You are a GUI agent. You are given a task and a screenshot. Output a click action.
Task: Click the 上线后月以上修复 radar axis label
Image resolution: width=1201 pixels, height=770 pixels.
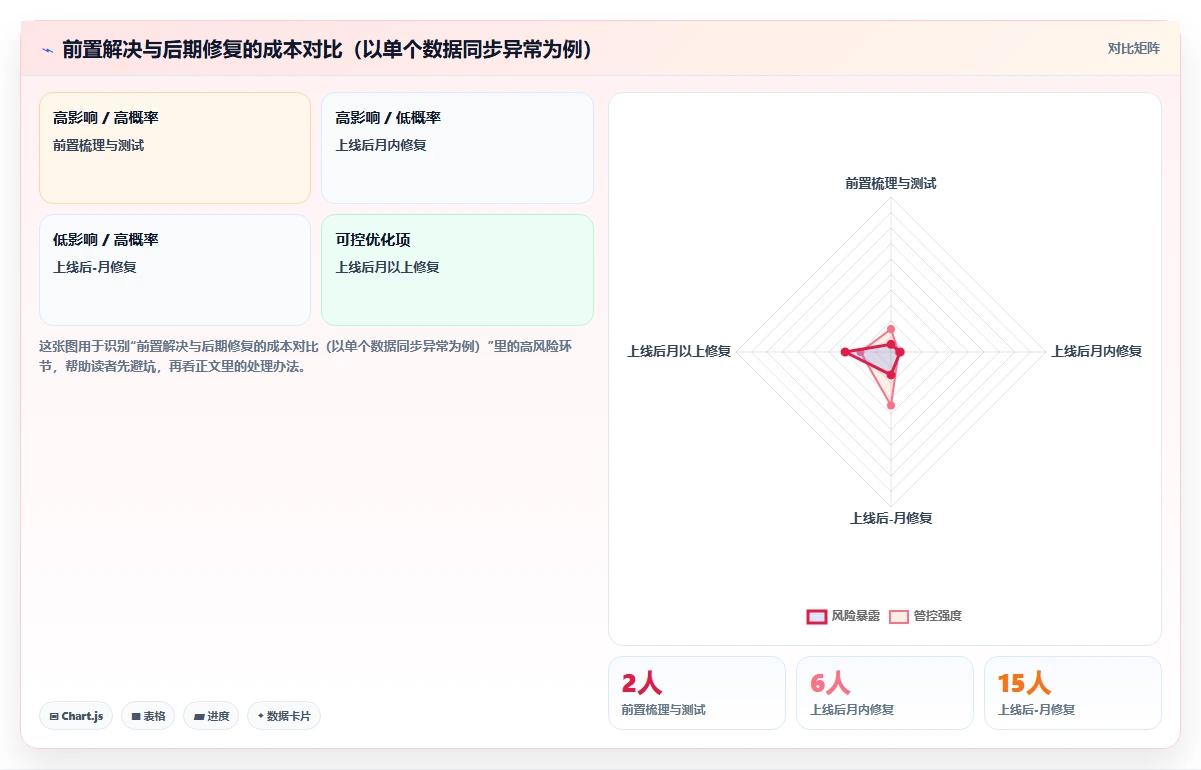679,351
